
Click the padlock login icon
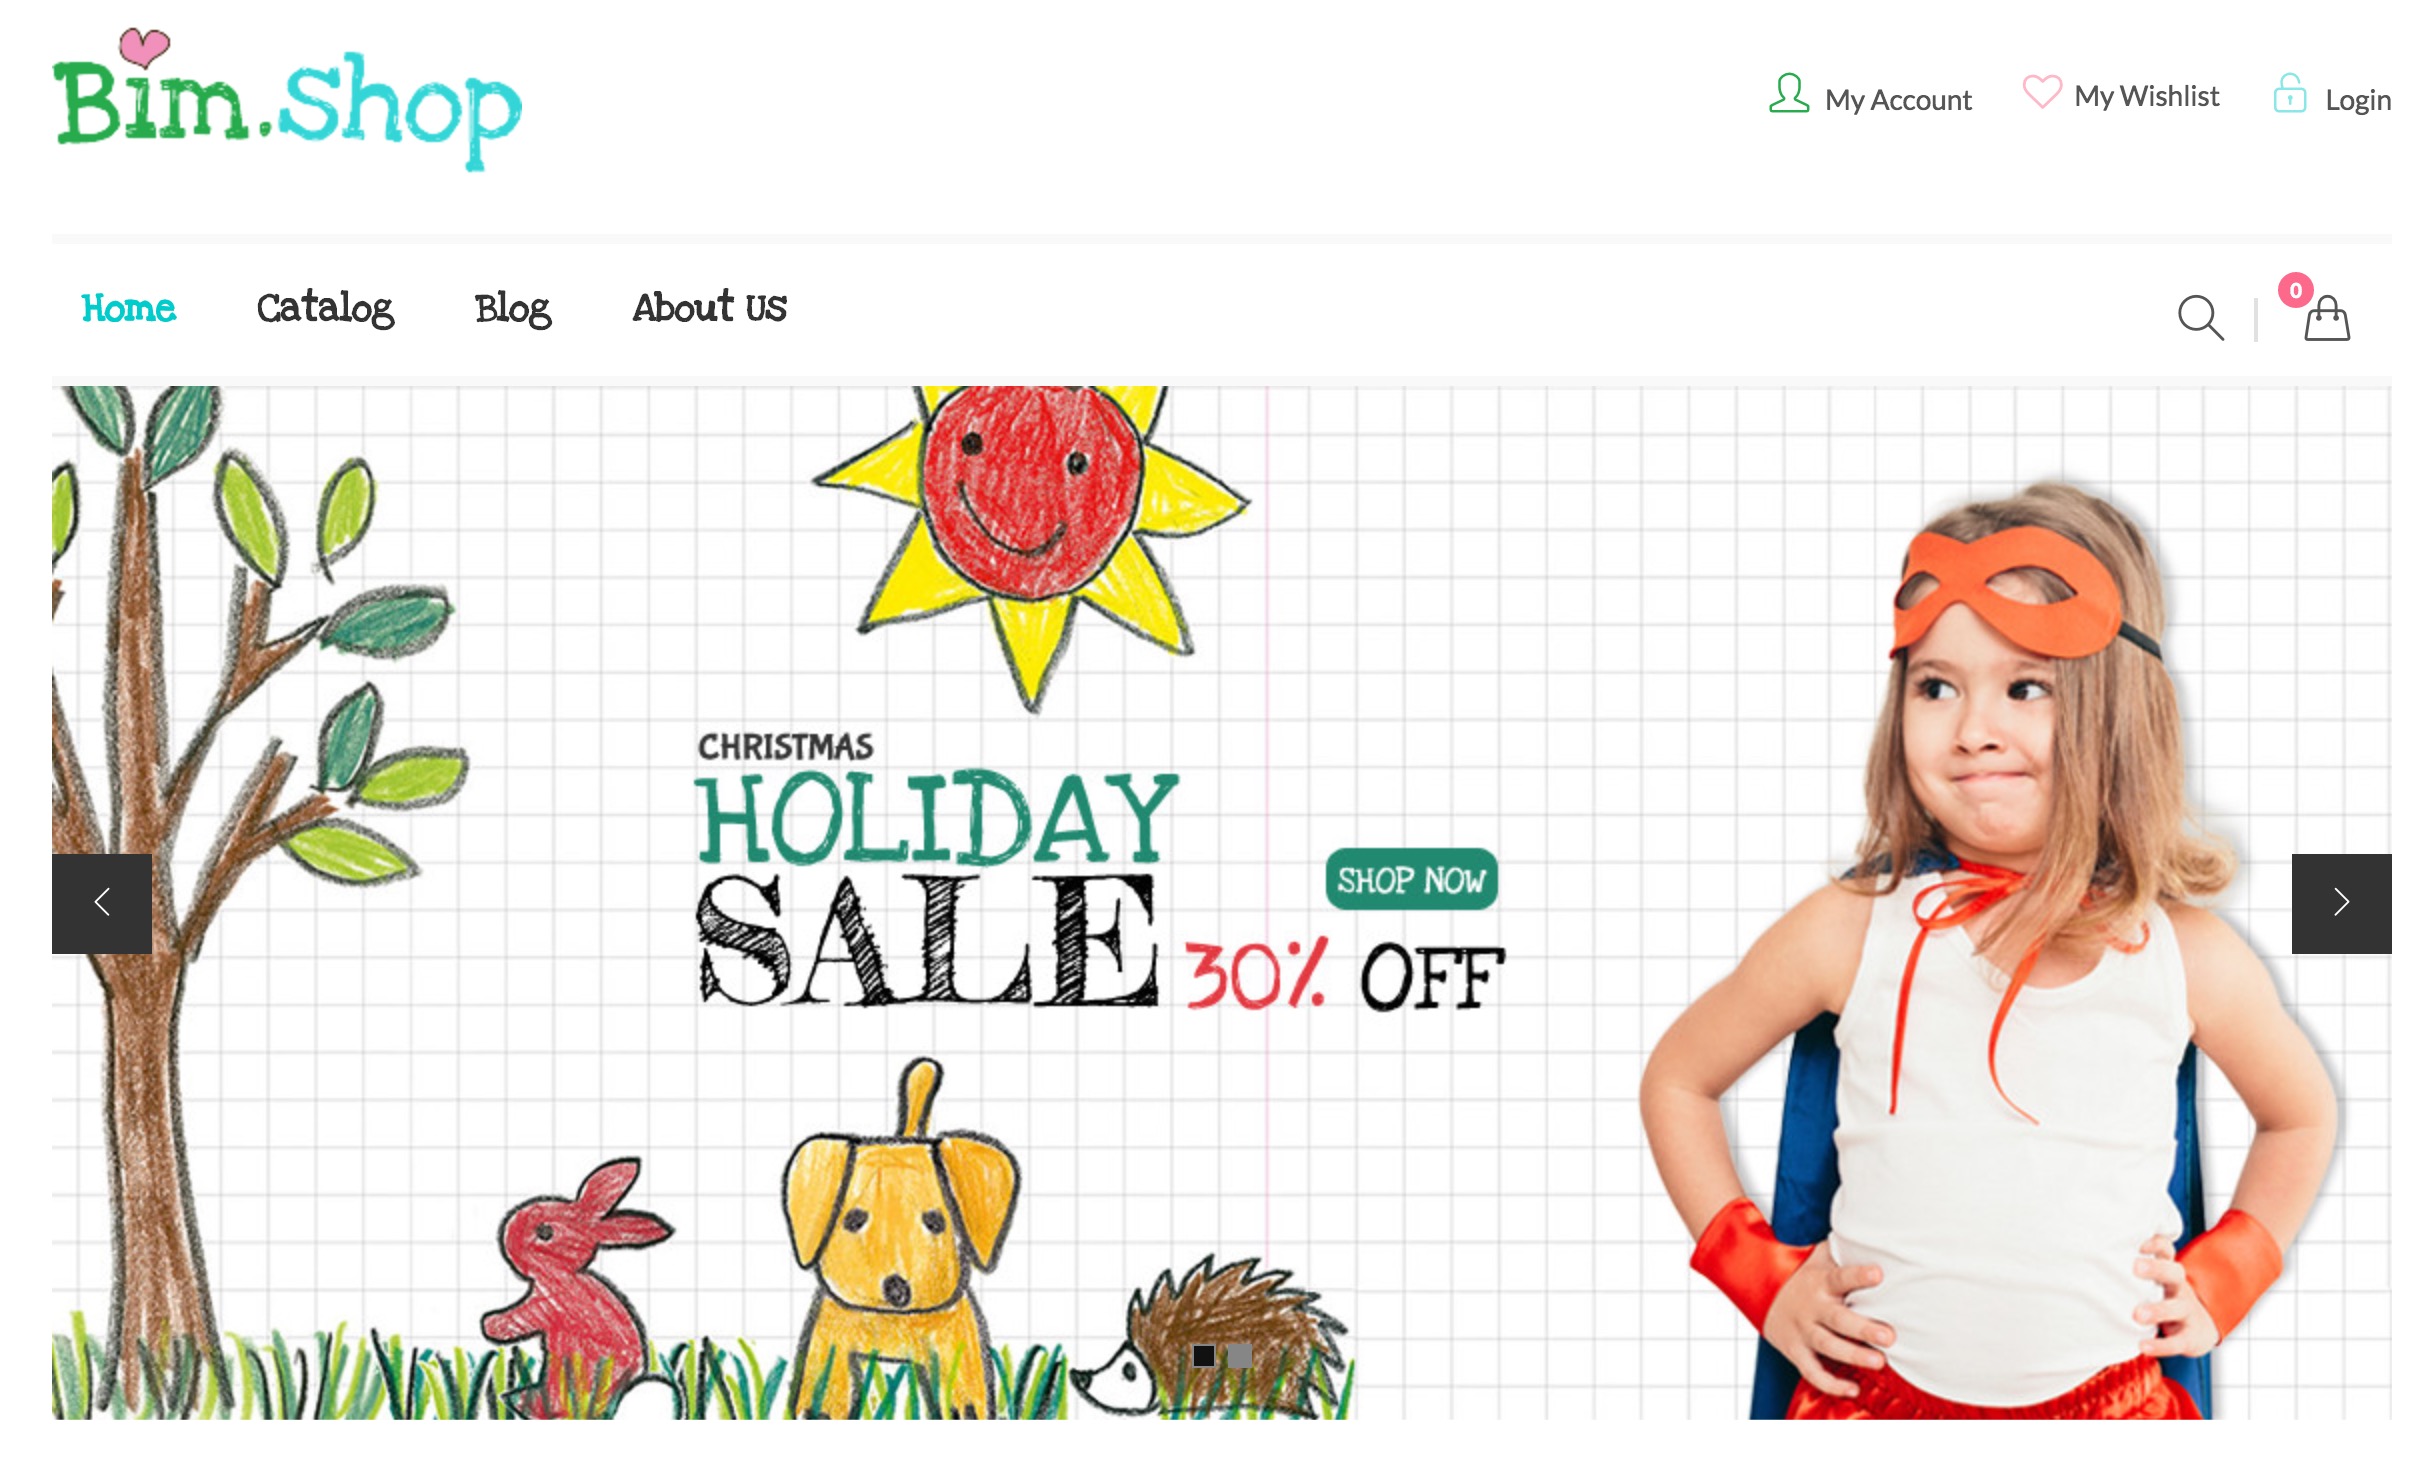pyautogui.click(x=2290, y=94)
